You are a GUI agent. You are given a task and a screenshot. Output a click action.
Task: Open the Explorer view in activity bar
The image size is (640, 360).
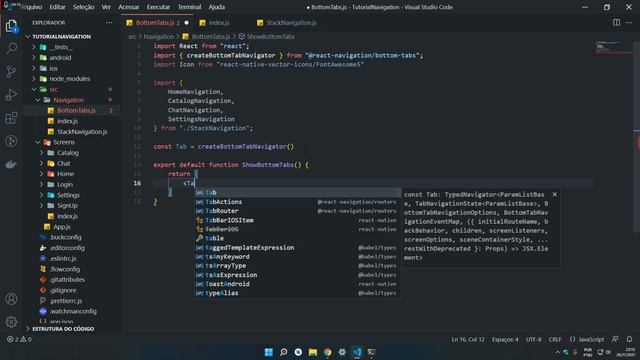[11, 26]
